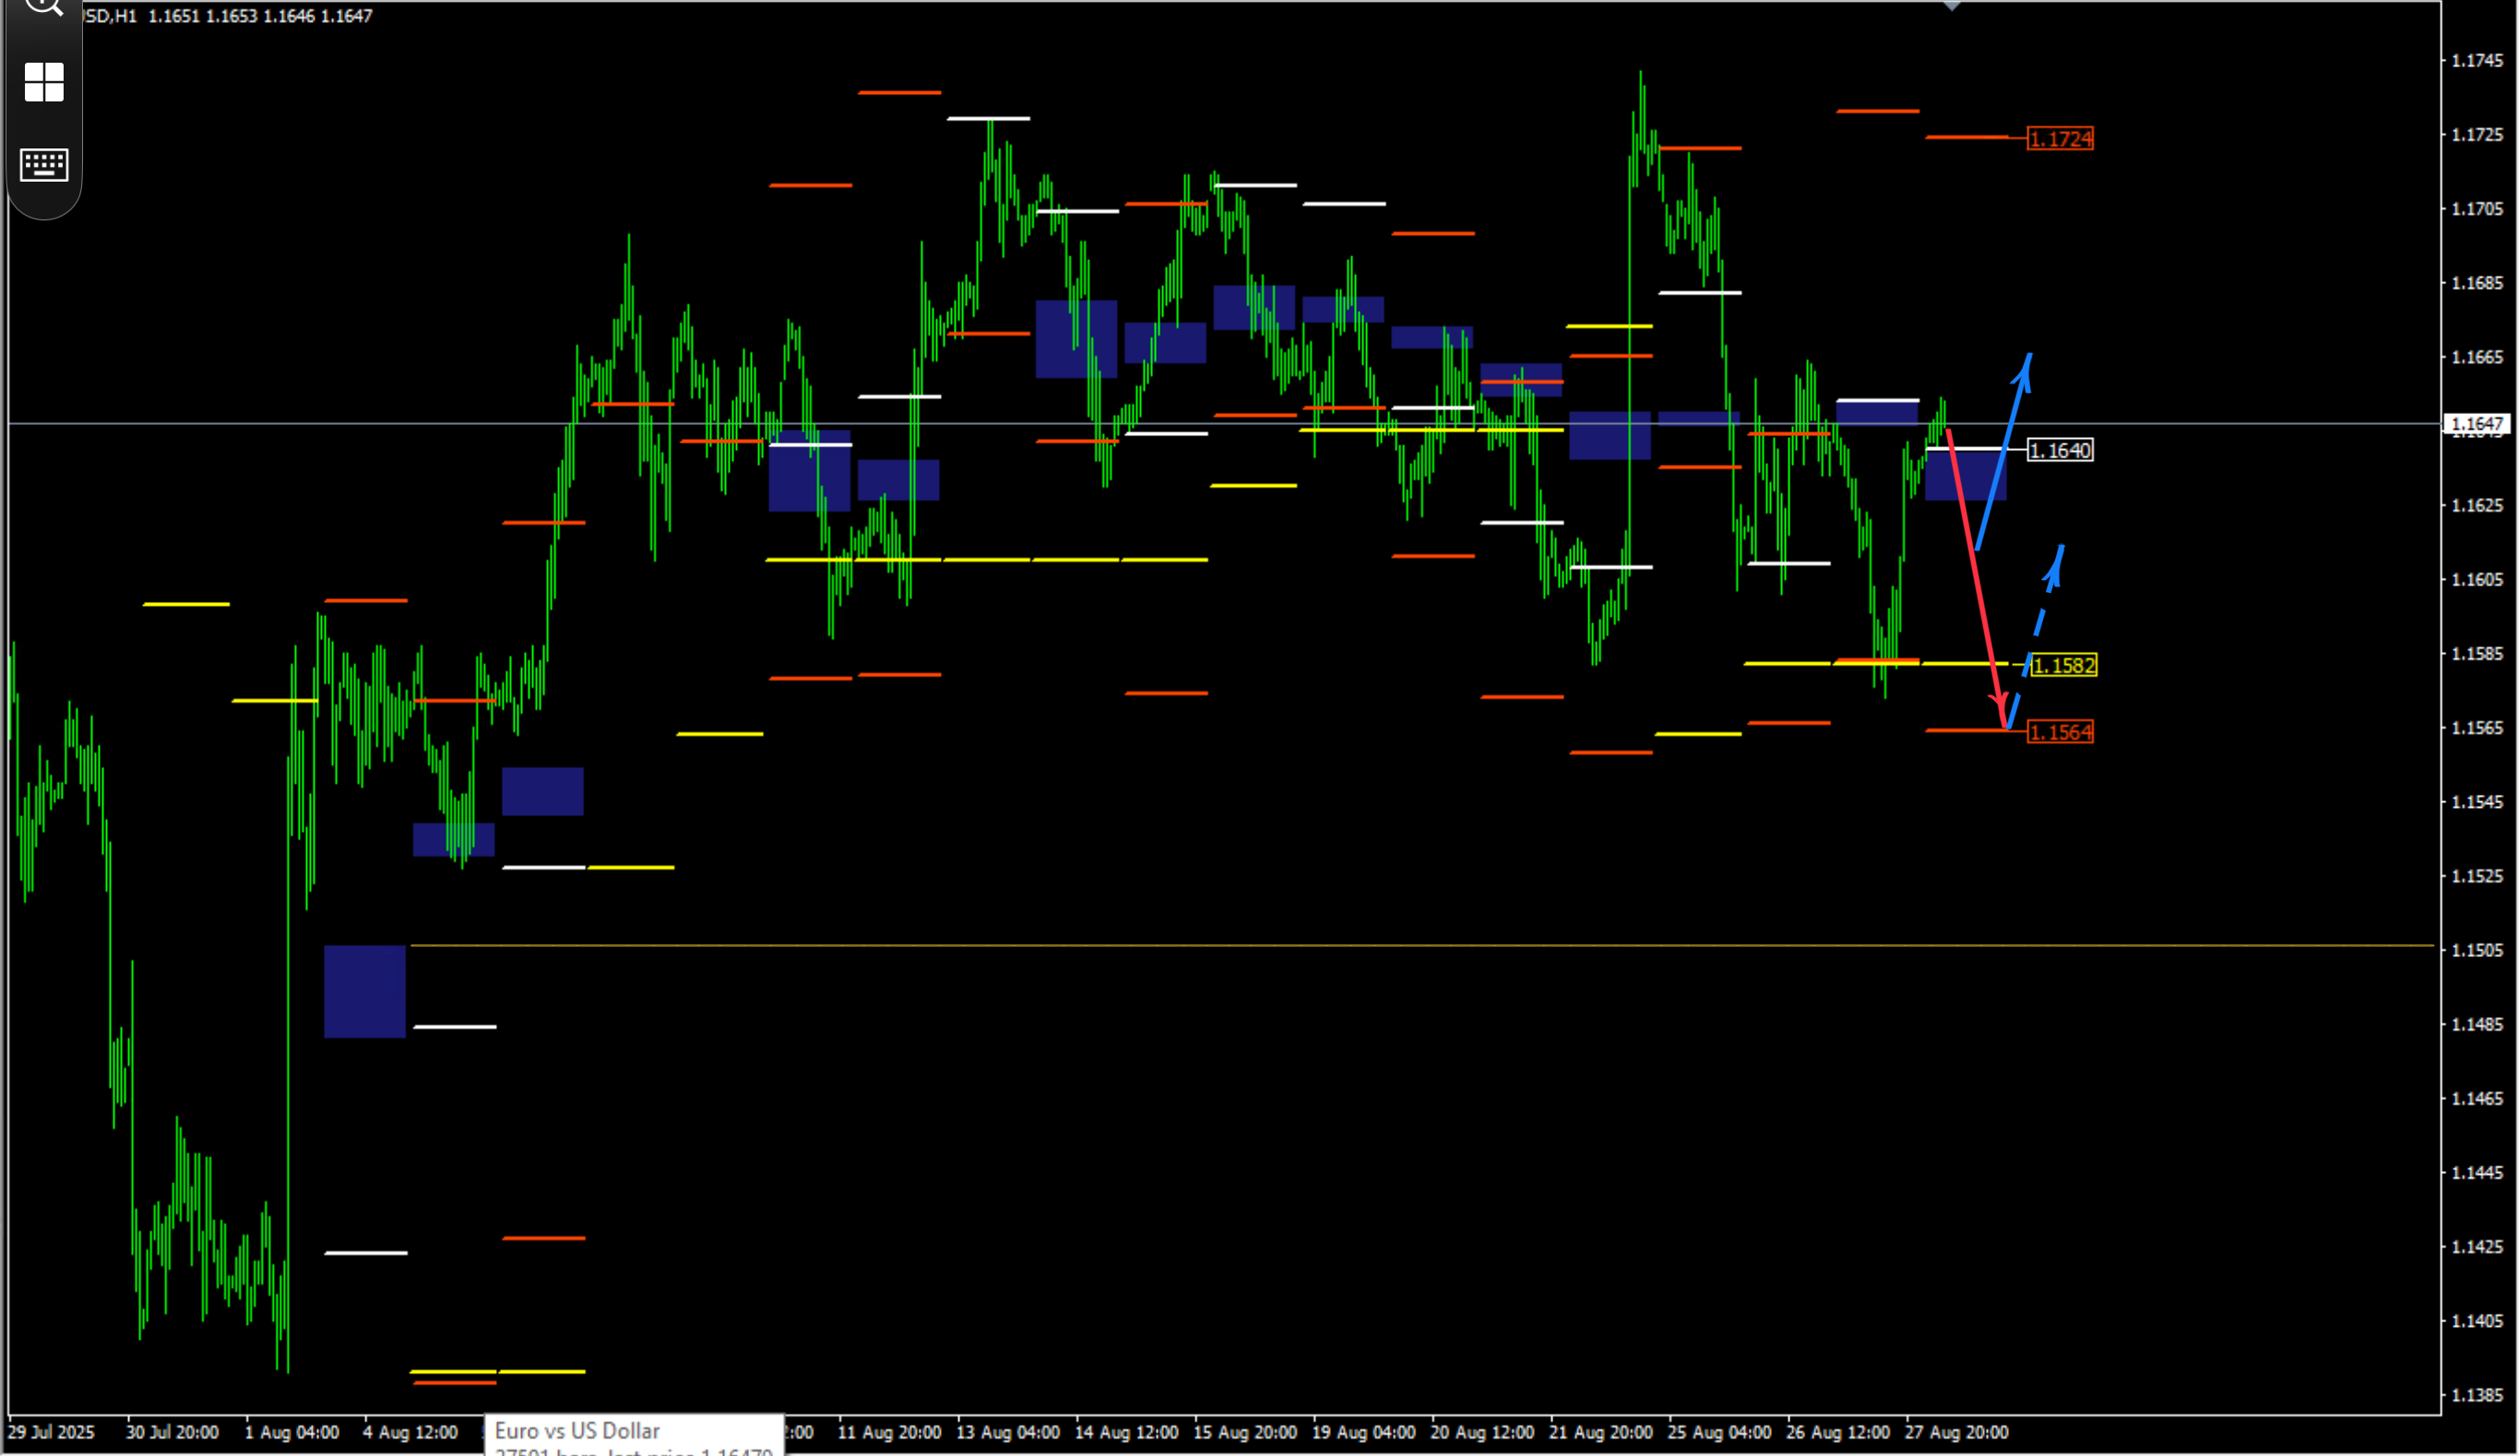The width and height of the screenshot is (2520, 1456).
Task: Click the zoom-in magnifier icon
Action: pos(44,6)
